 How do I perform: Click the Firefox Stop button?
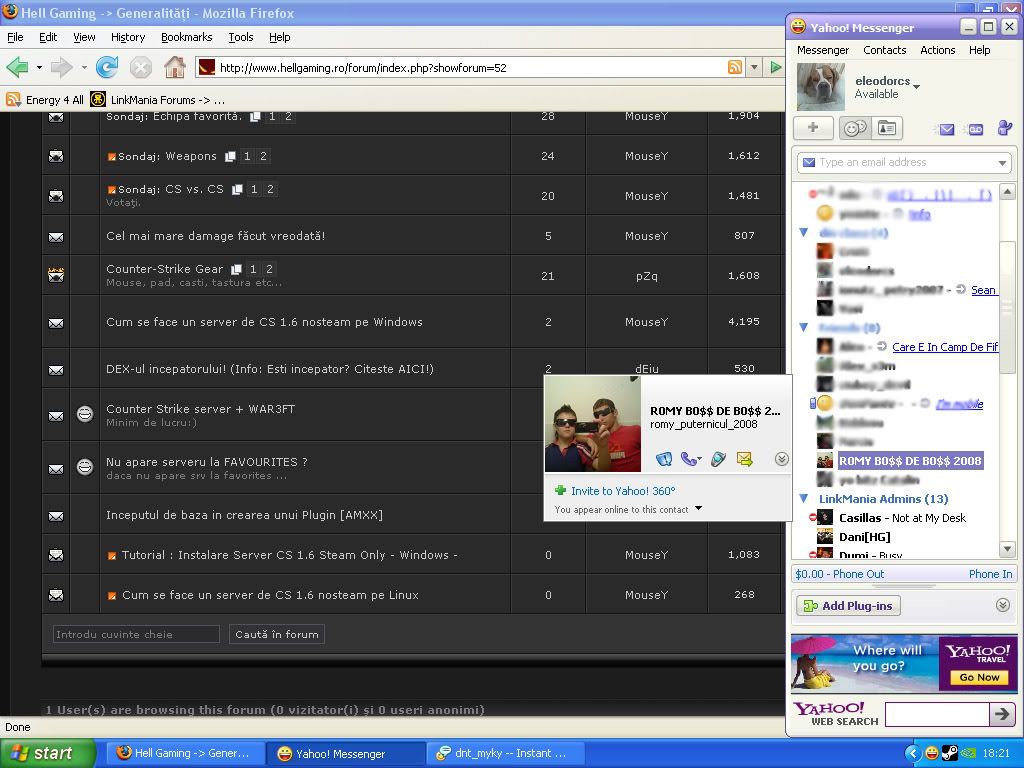click(x=140, y=67)
